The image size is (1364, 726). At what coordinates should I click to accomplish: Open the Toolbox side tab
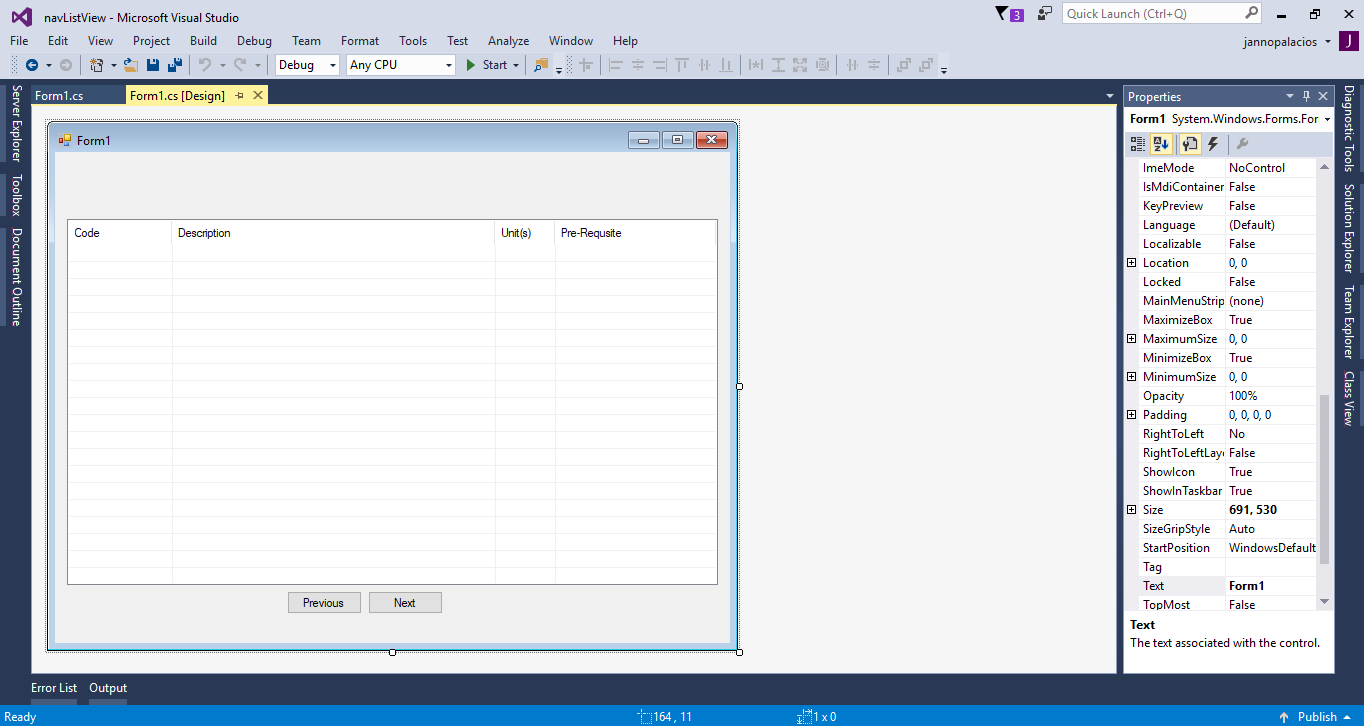pyautogui.click(x=16, y=195)
